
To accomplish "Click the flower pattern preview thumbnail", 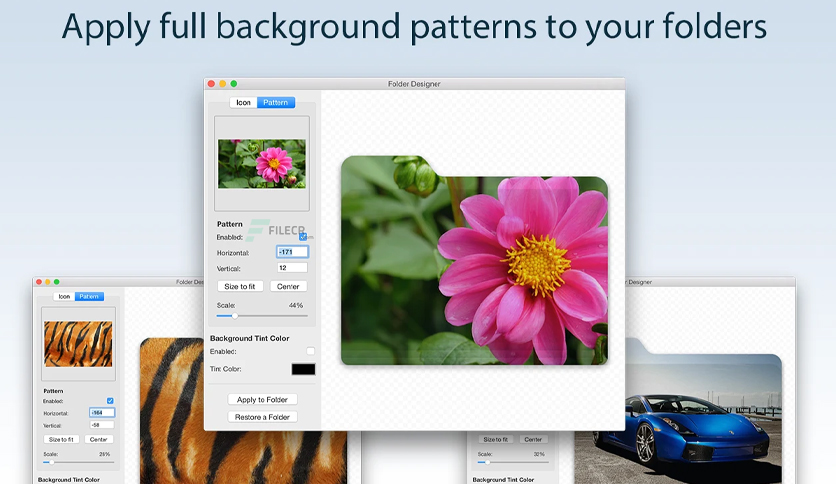I will [262, 164].
